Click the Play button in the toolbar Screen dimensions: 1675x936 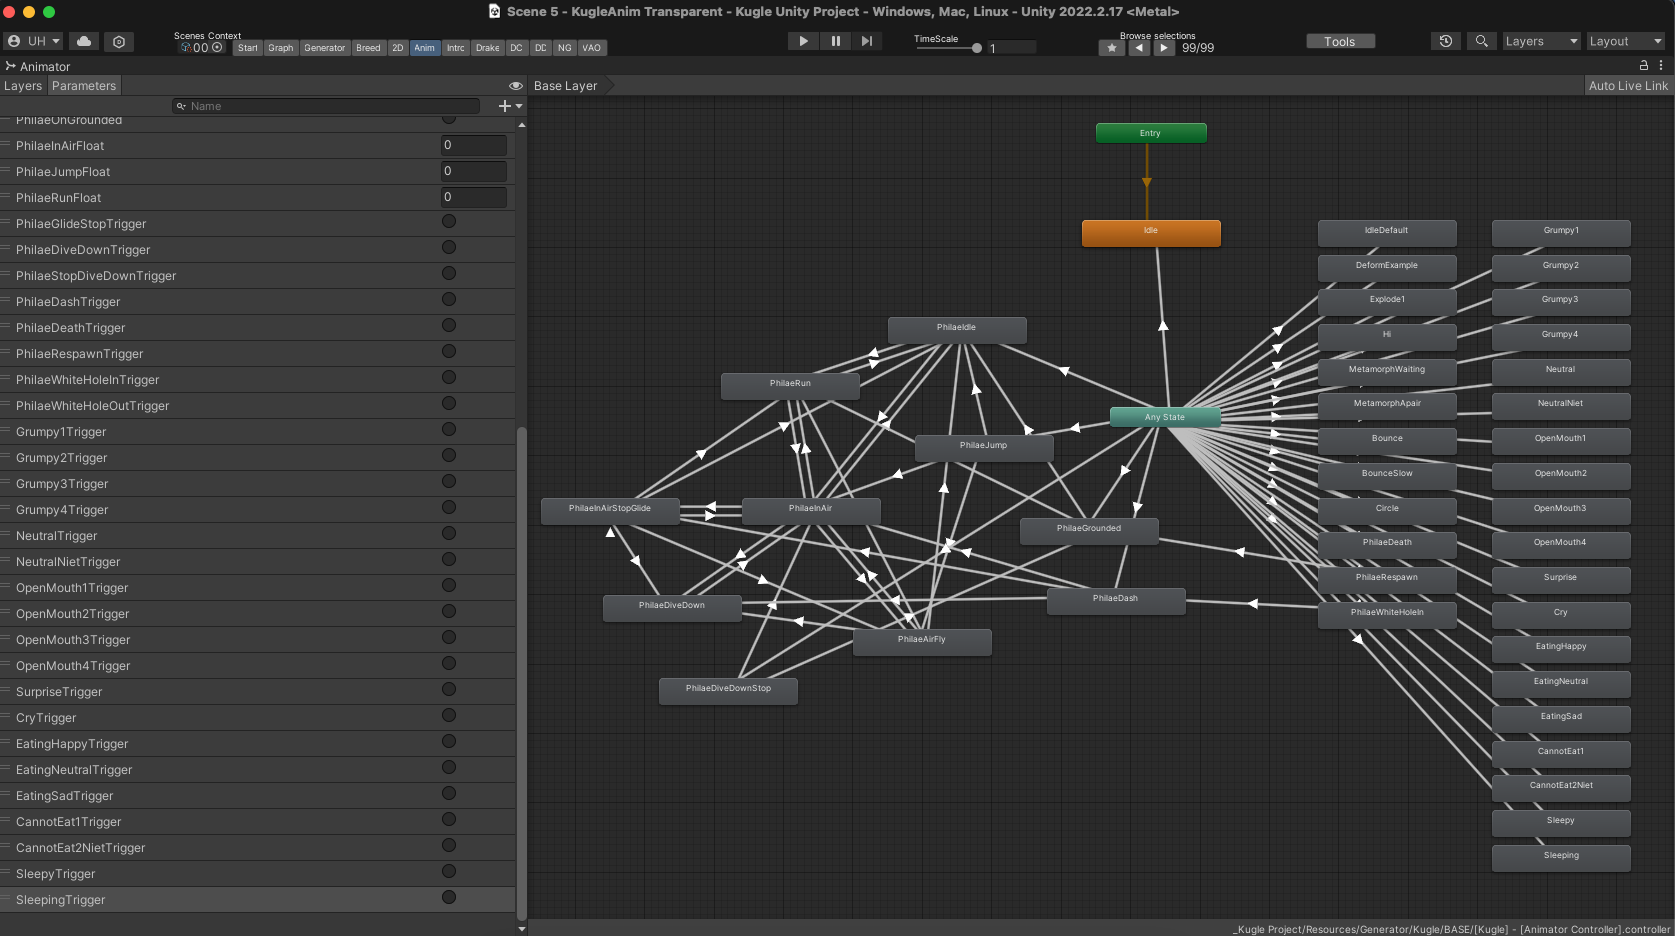(803, 41)
